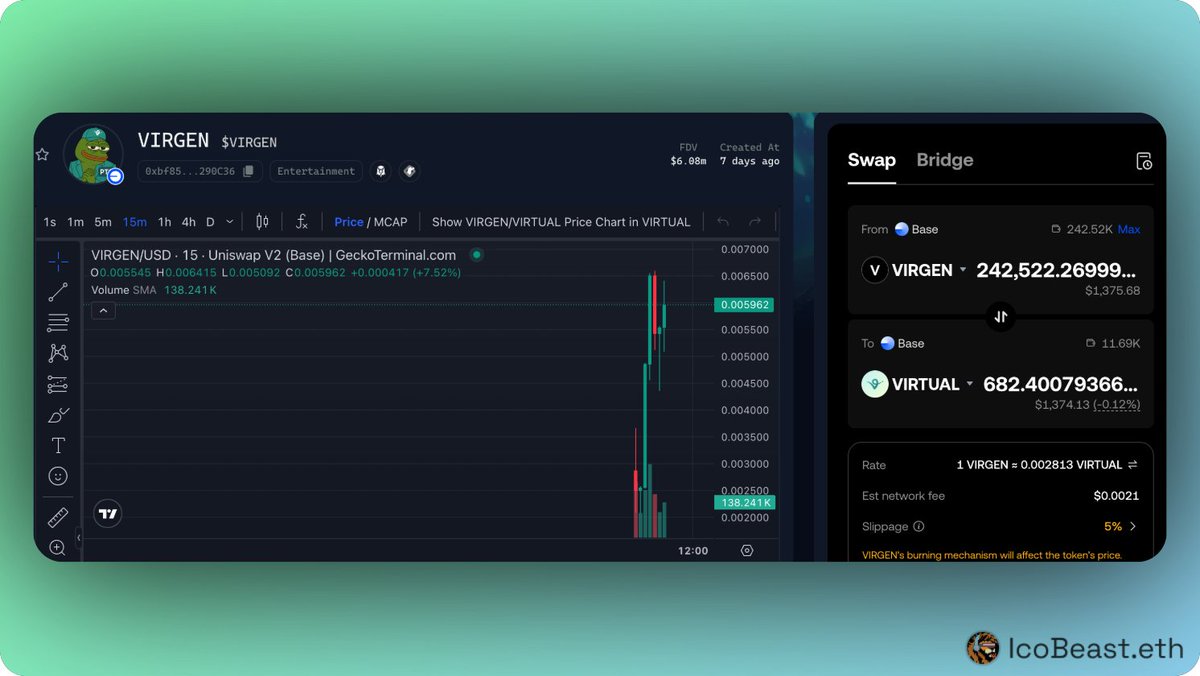Viewport: 1200px width, 676px height.
Task: Switch the chart to the 4h interval
Action: pos(188,222)
